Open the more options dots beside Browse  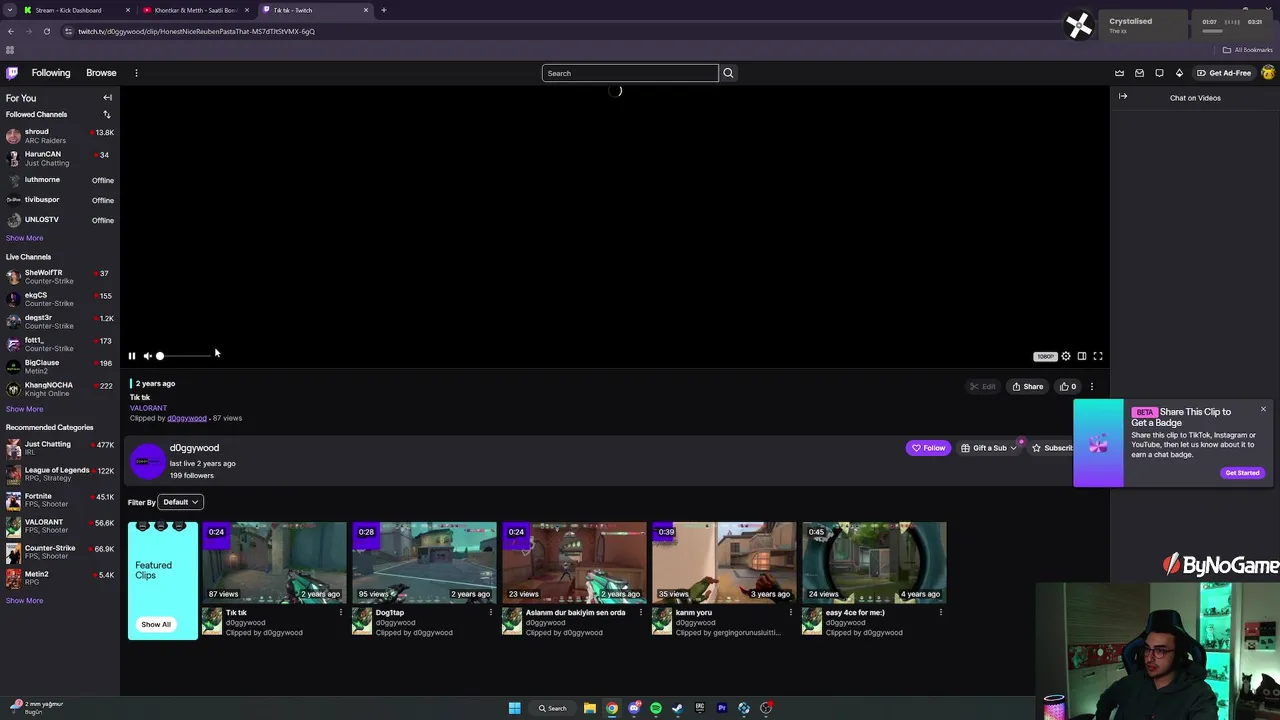(x=136, y=73)
